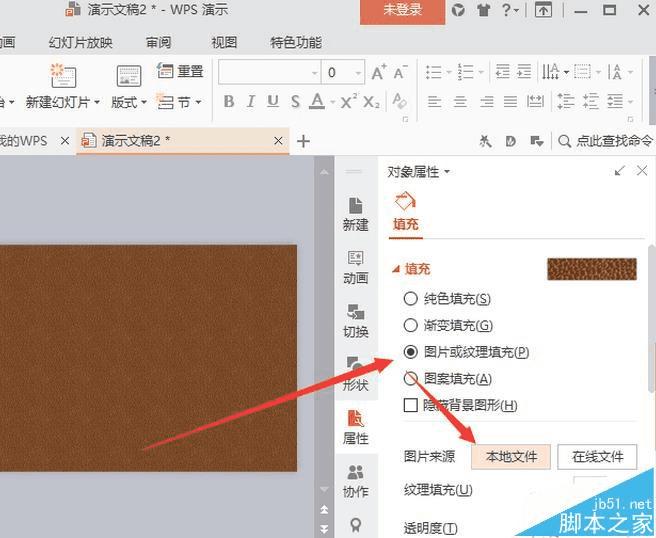Viewport: 656px width, 538px height.
Task: Open the Layout (版式) icon
Action: point(129,76)
